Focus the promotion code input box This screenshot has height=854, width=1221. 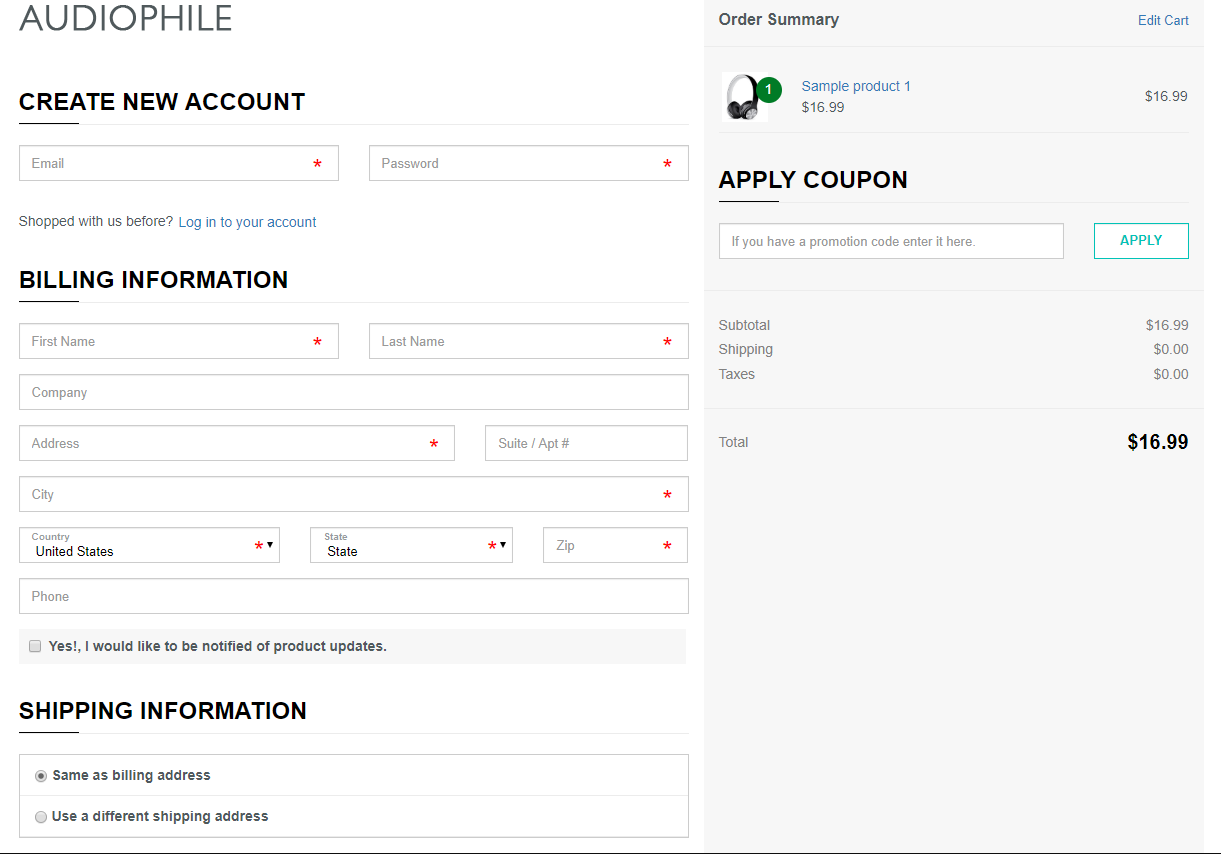[x=890, y=241]
